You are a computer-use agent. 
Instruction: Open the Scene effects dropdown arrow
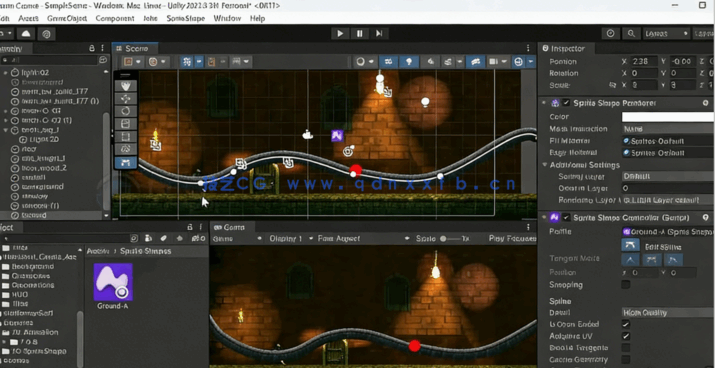click(460, 62)
